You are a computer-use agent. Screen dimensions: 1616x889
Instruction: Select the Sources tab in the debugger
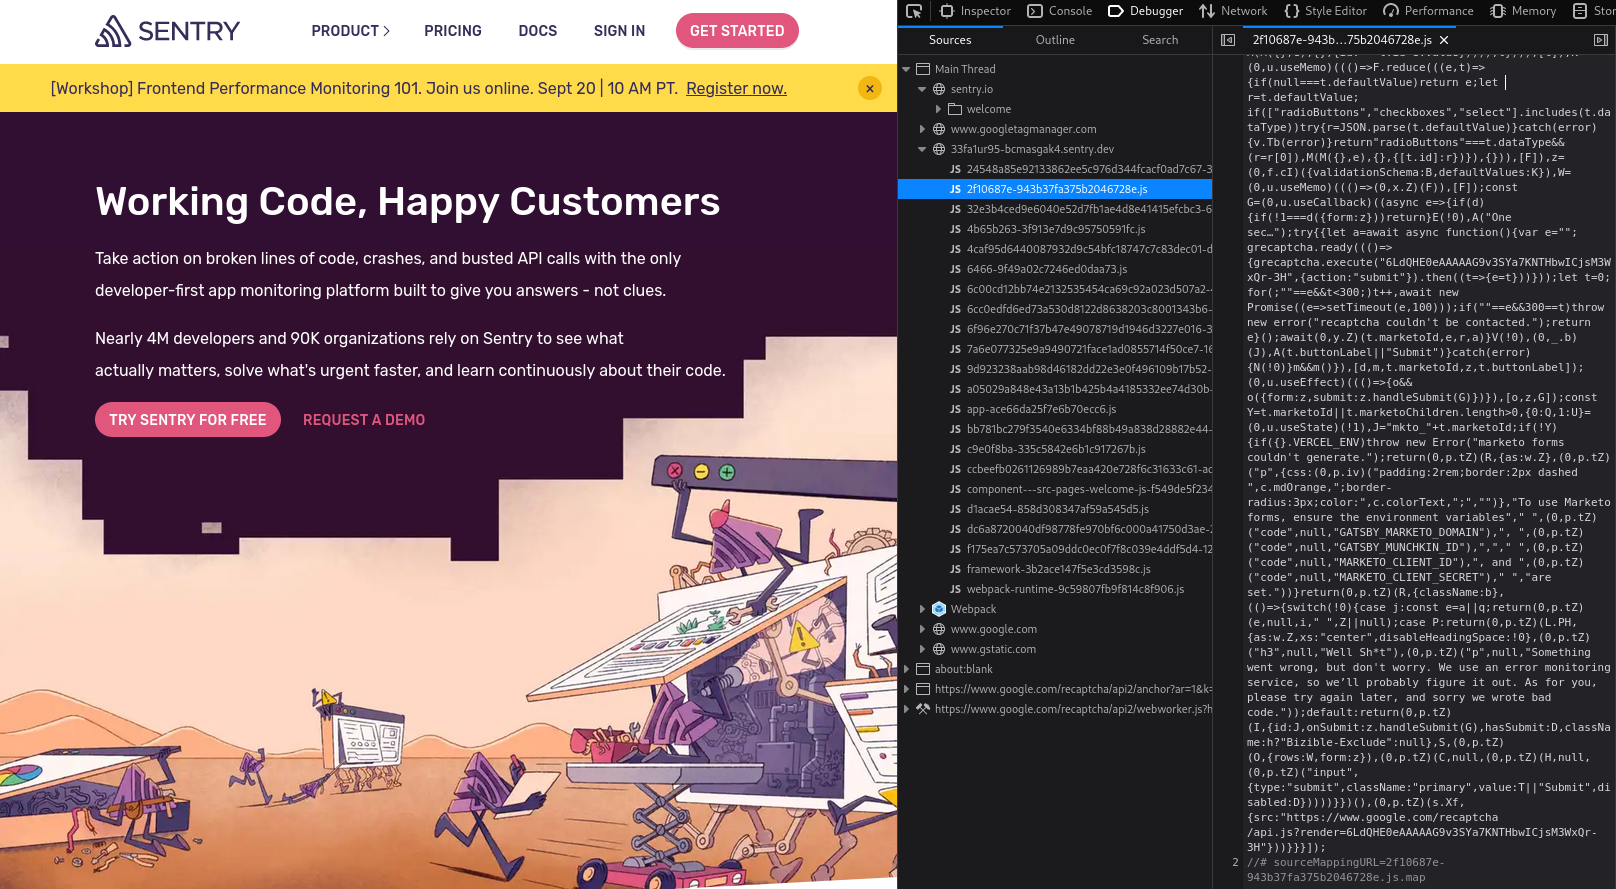(950, 40)
